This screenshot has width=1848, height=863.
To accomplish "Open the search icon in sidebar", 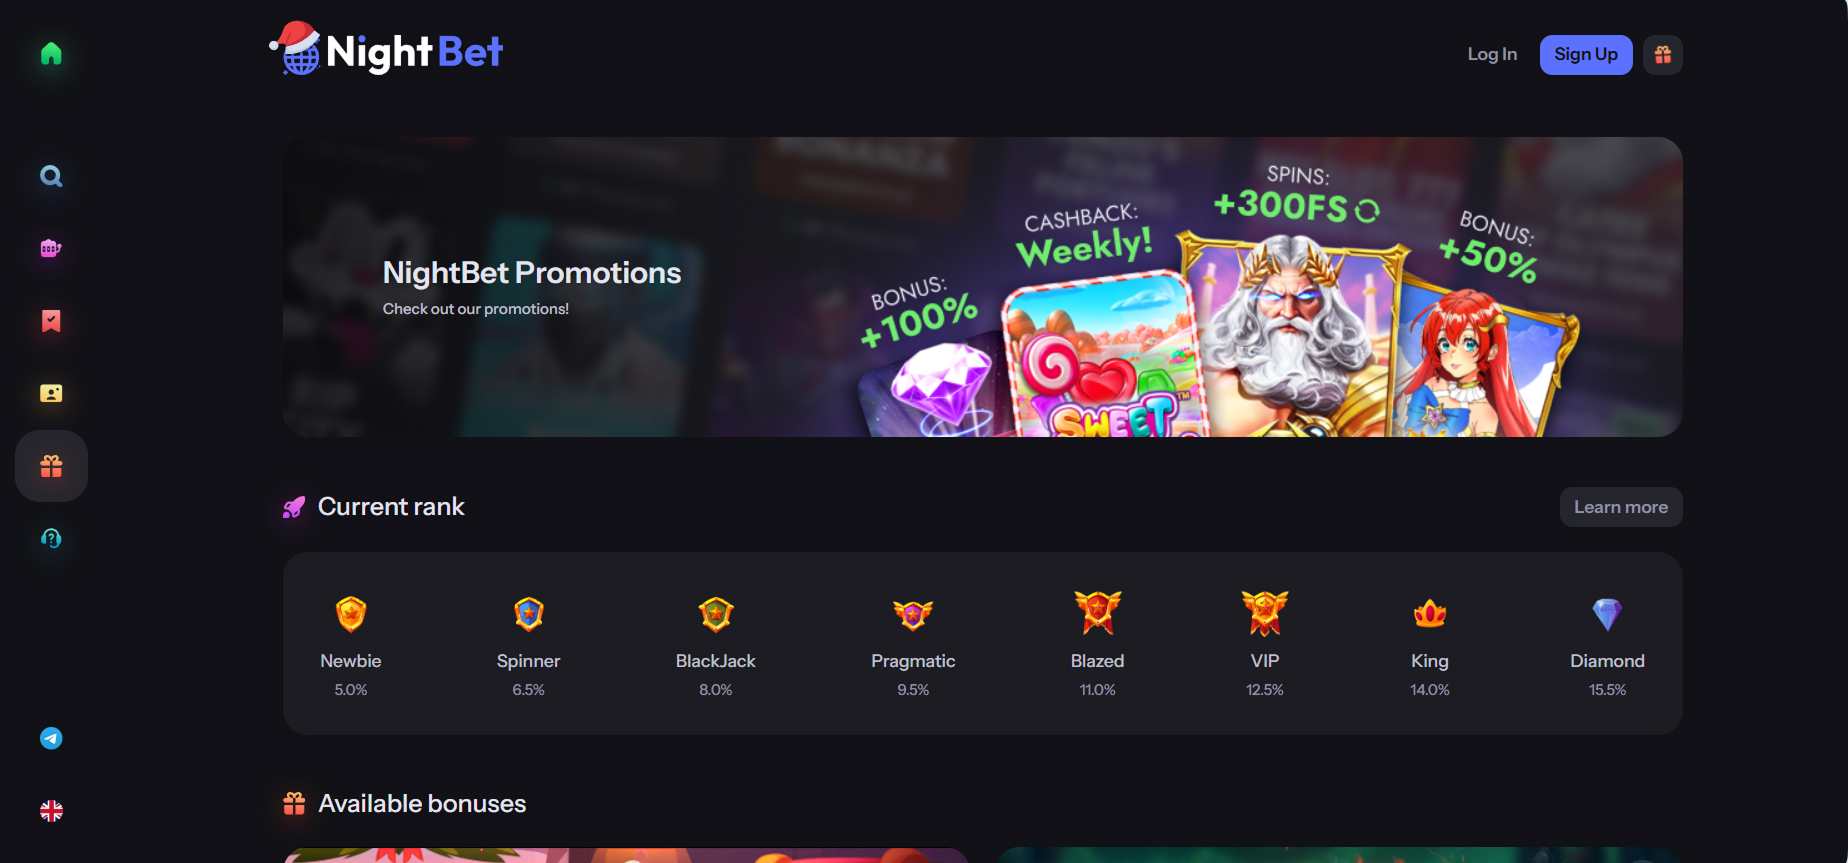I will (51, 176).
